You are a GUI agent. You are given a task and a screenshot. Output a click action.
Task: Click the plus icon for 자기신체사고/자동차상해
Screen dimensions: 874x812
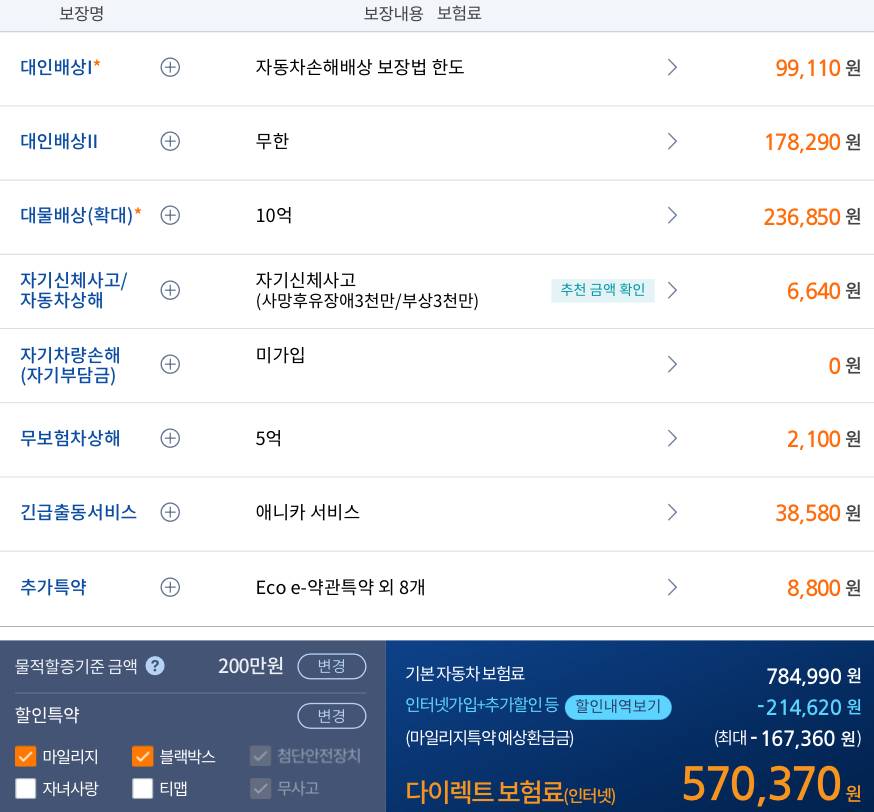pos(170,290)
